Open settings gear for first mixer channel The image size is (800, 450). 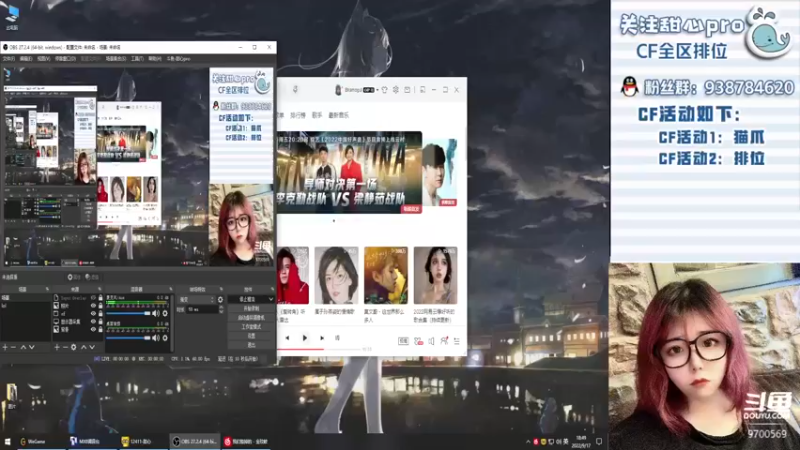165,313
